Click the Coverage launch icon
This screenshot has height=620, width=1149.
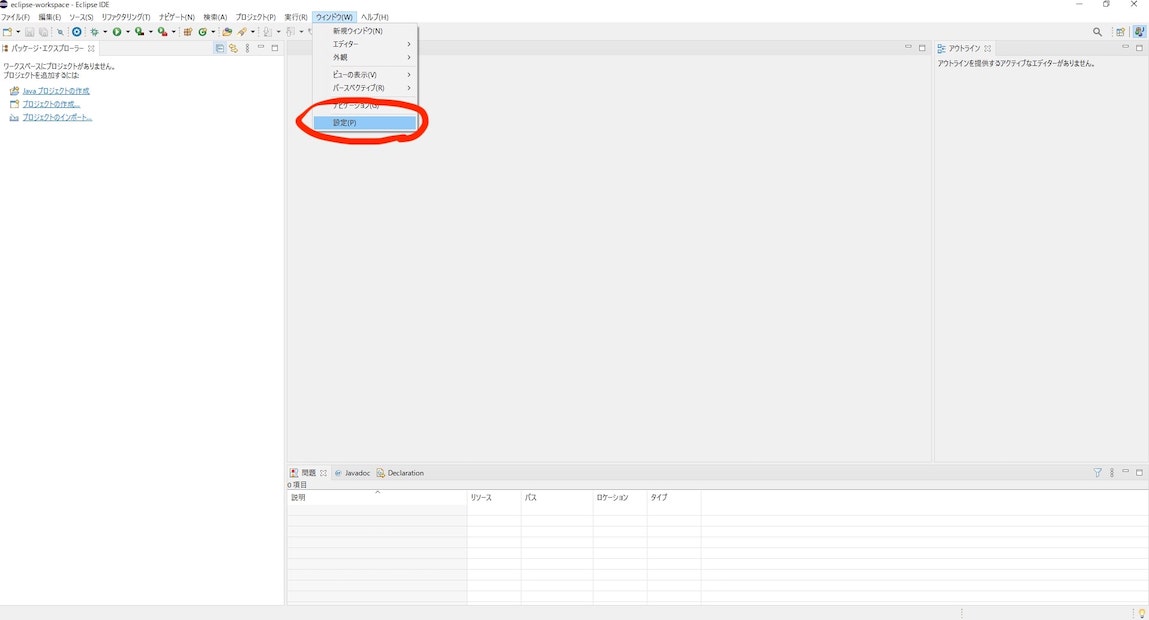point(139,32)
